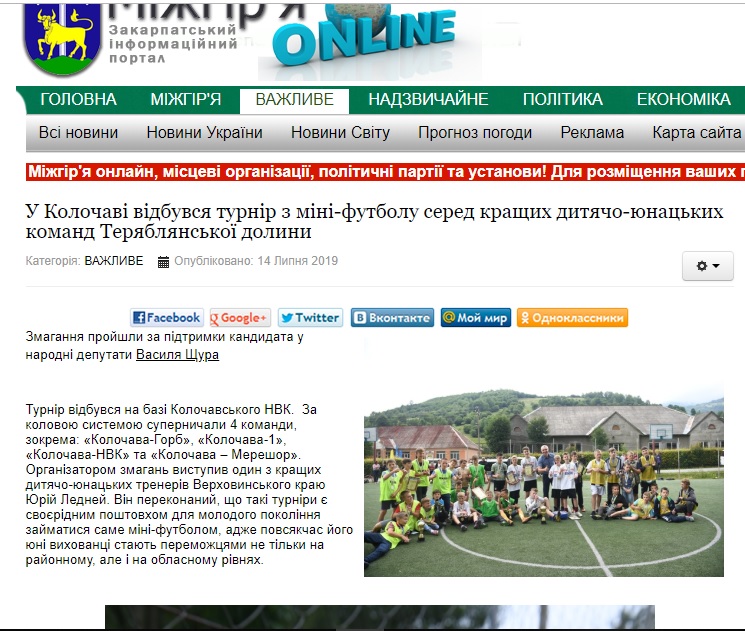Click the Facebook share button
Image resolution: width=745 pixels, height=631 pixels.
coord(167,318)
